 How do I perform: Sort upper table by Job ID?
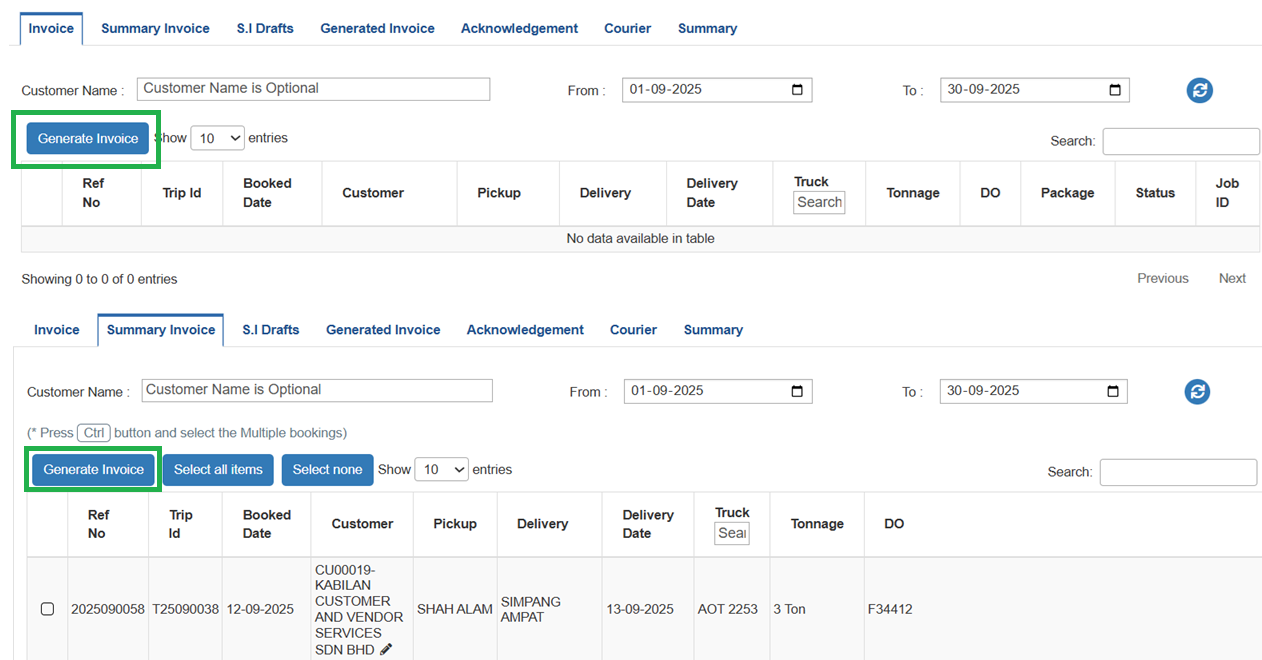1227,193
